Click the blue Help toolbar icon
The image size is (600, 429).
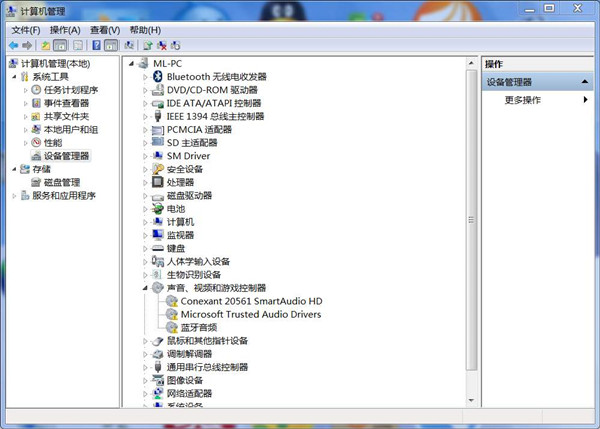tap(97, 45)
